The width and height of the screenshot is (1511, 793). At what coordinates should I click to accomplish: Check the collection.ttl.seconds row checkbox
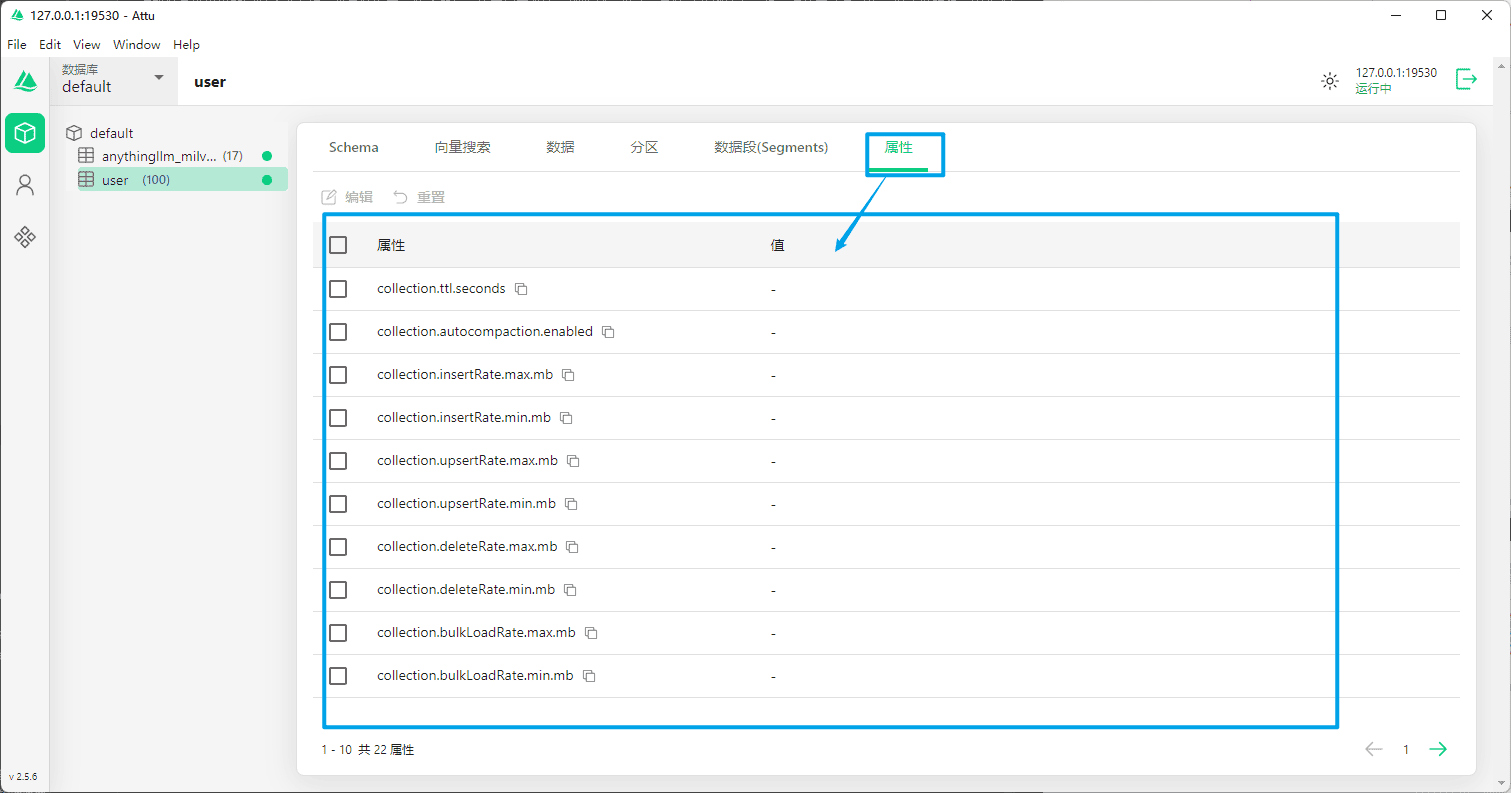(x=338, y=289)
